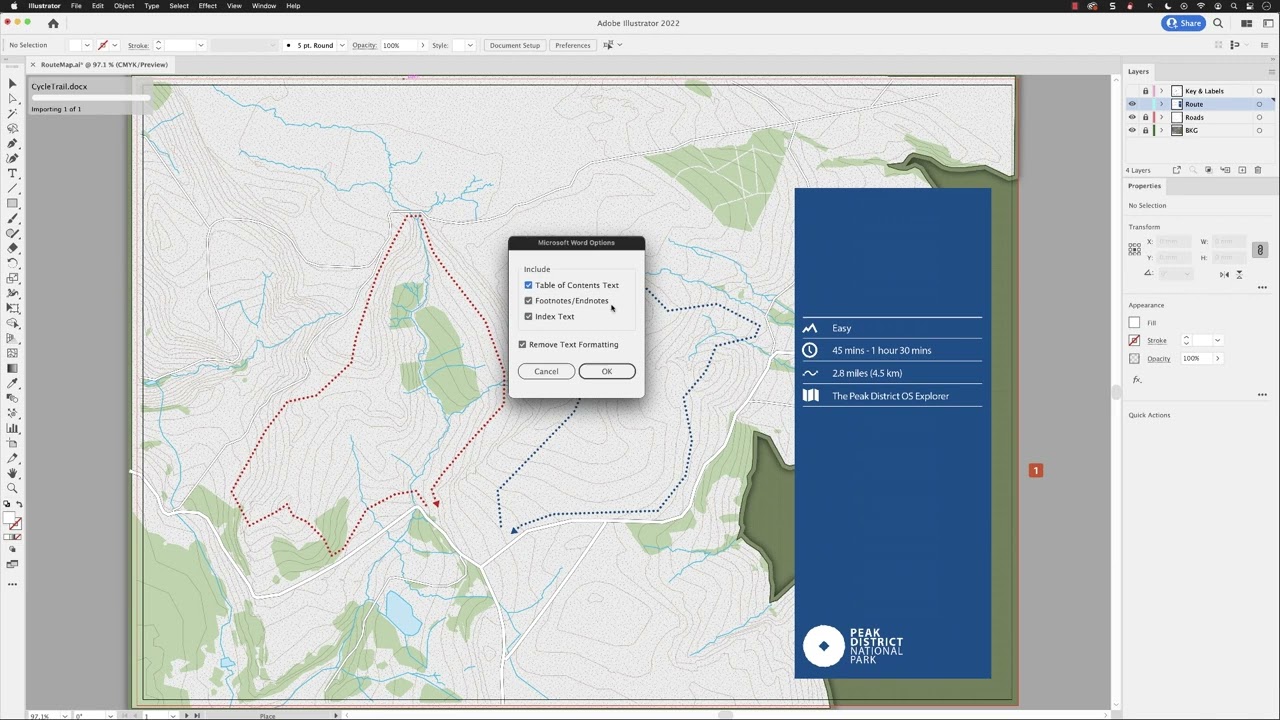Delete selected layer with trash icon
The image size is (1280, 720).
pos(1258,170)
